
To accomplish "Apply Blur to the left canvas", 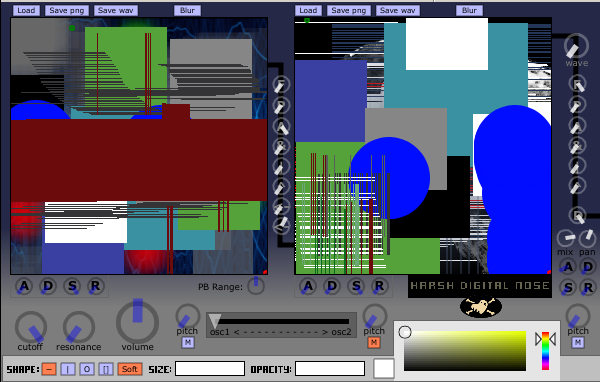I will pyautogui.click(x=187, y=10).
